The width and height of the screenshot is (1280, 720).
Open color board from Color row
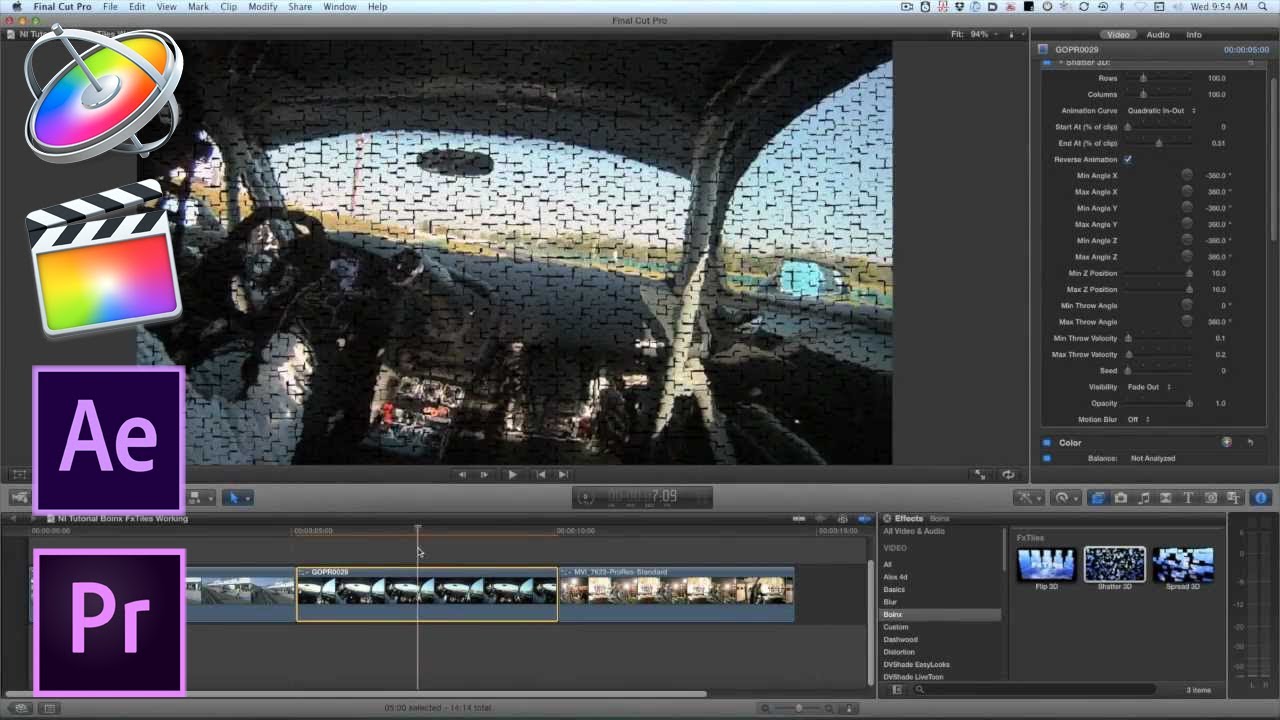[1227, 442]
